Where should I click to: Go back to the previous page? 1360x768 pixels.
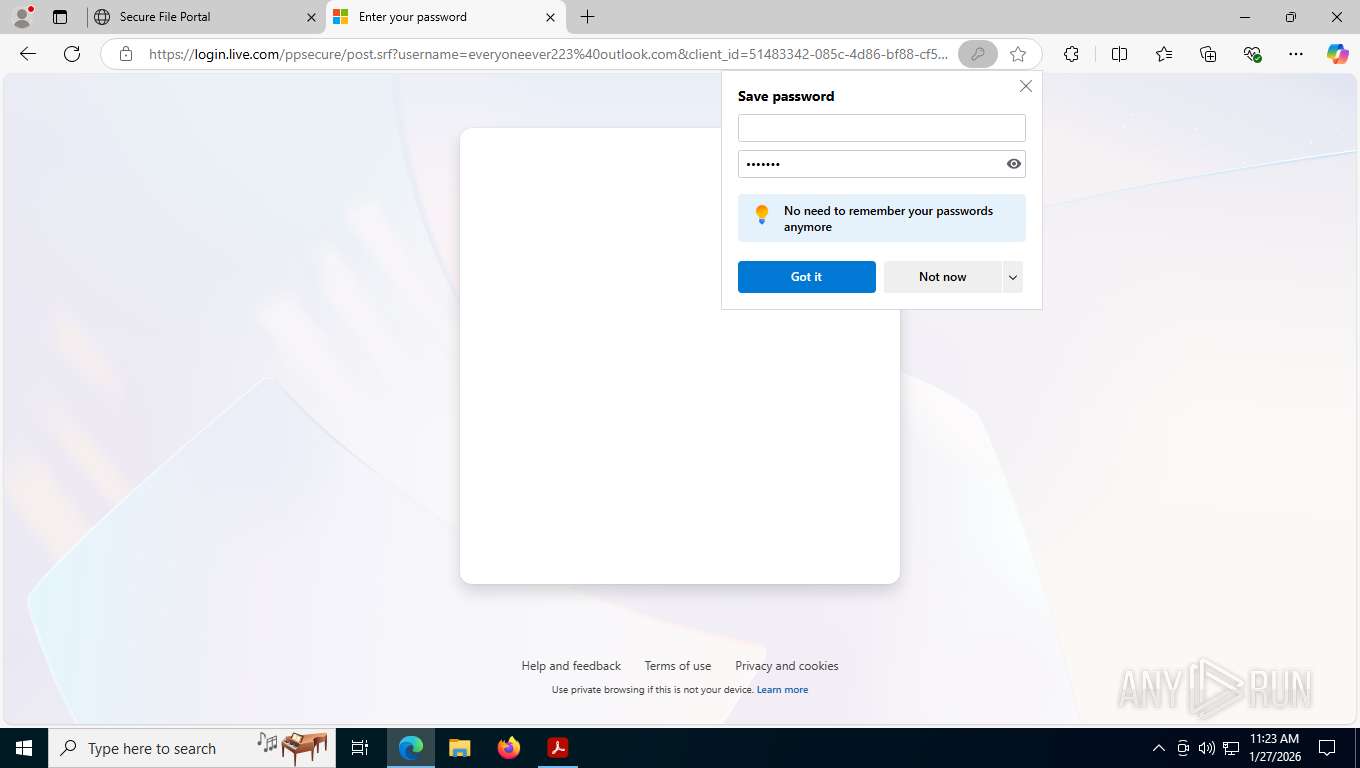[x=28, y=54]
